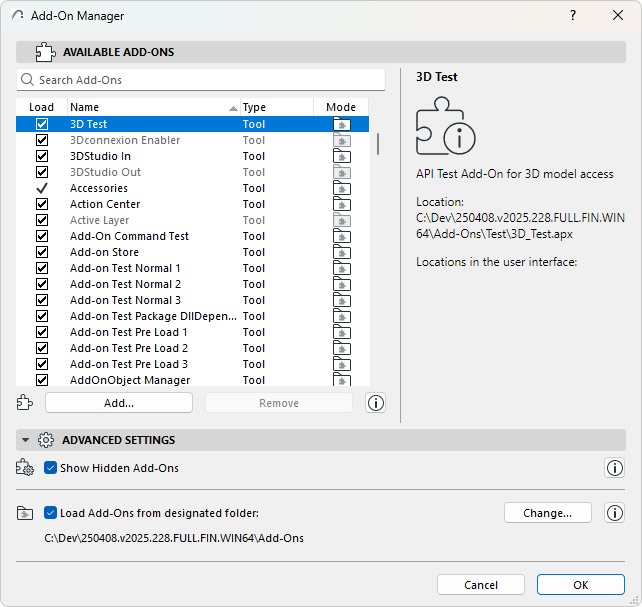Click mode icon for Add-on Test Normal 2

(x=342, y=284)
